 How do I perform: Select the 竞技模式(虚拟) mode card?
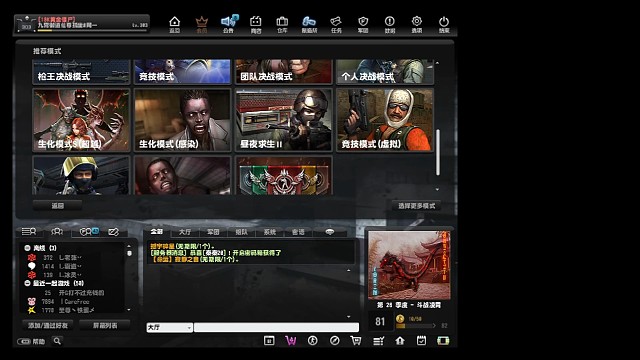385,120
